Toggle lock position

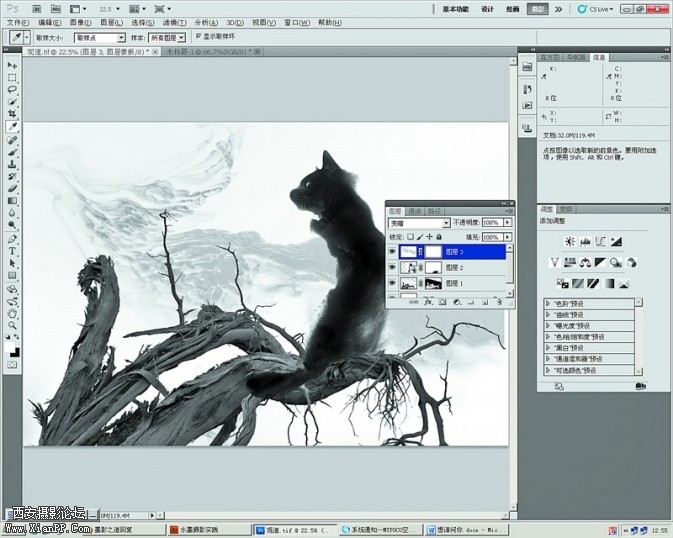tap(429, 237)
